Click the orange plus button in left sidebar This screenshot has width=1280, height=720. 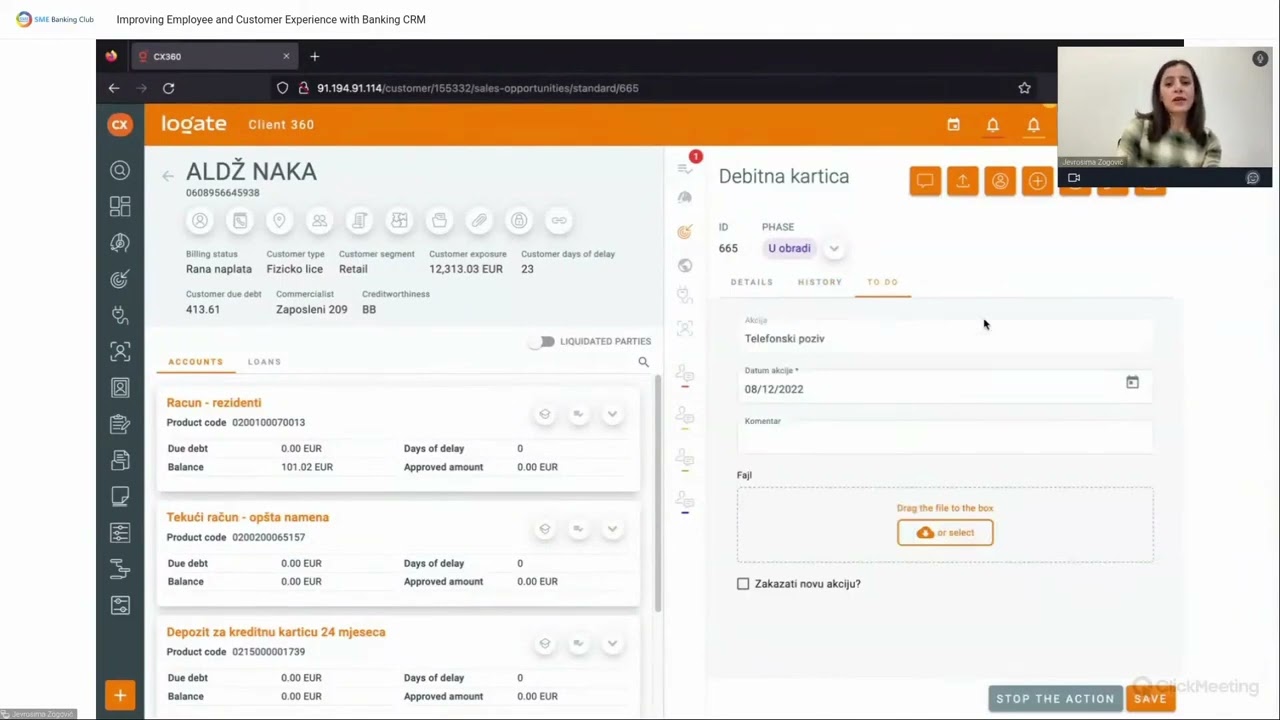point(120,695)
